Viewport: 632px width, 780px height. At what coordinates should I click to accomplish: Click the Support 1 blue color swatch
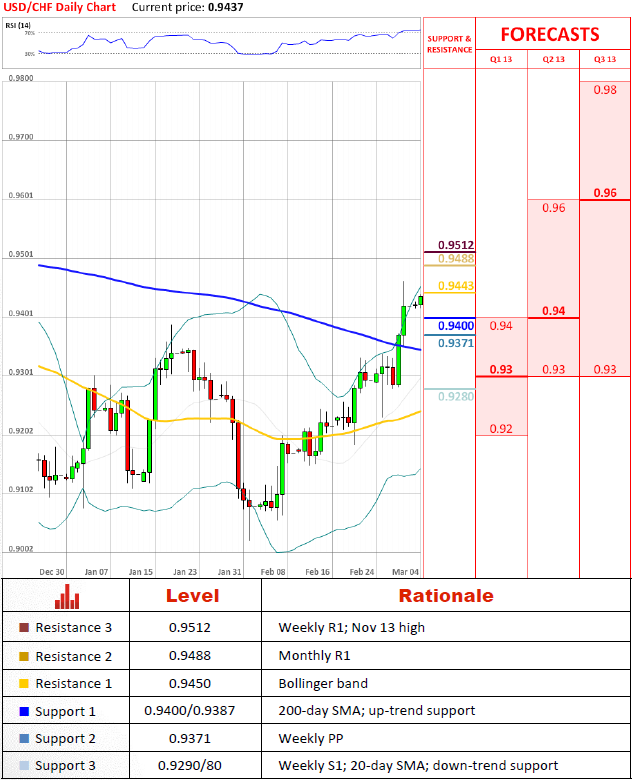24,711
